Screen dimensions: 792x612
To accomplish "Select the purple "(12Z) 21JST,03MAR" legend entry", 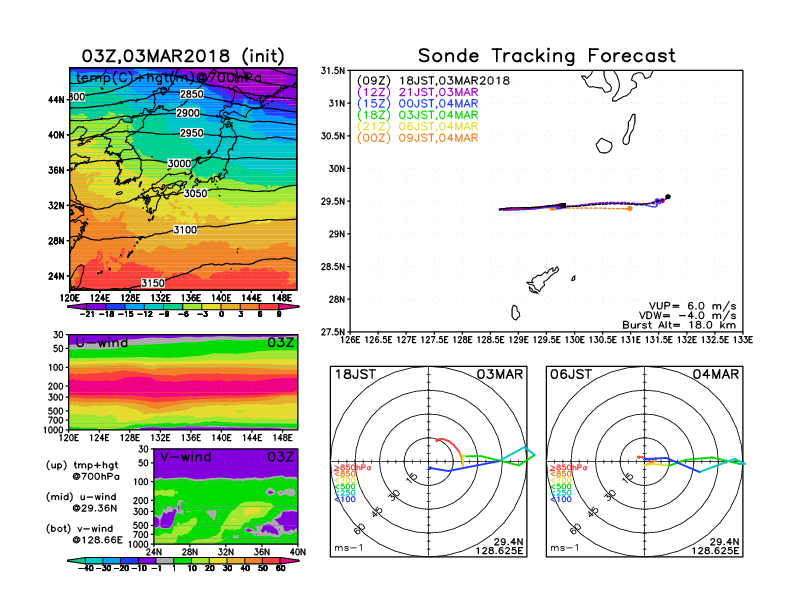I will pos(417,92).
